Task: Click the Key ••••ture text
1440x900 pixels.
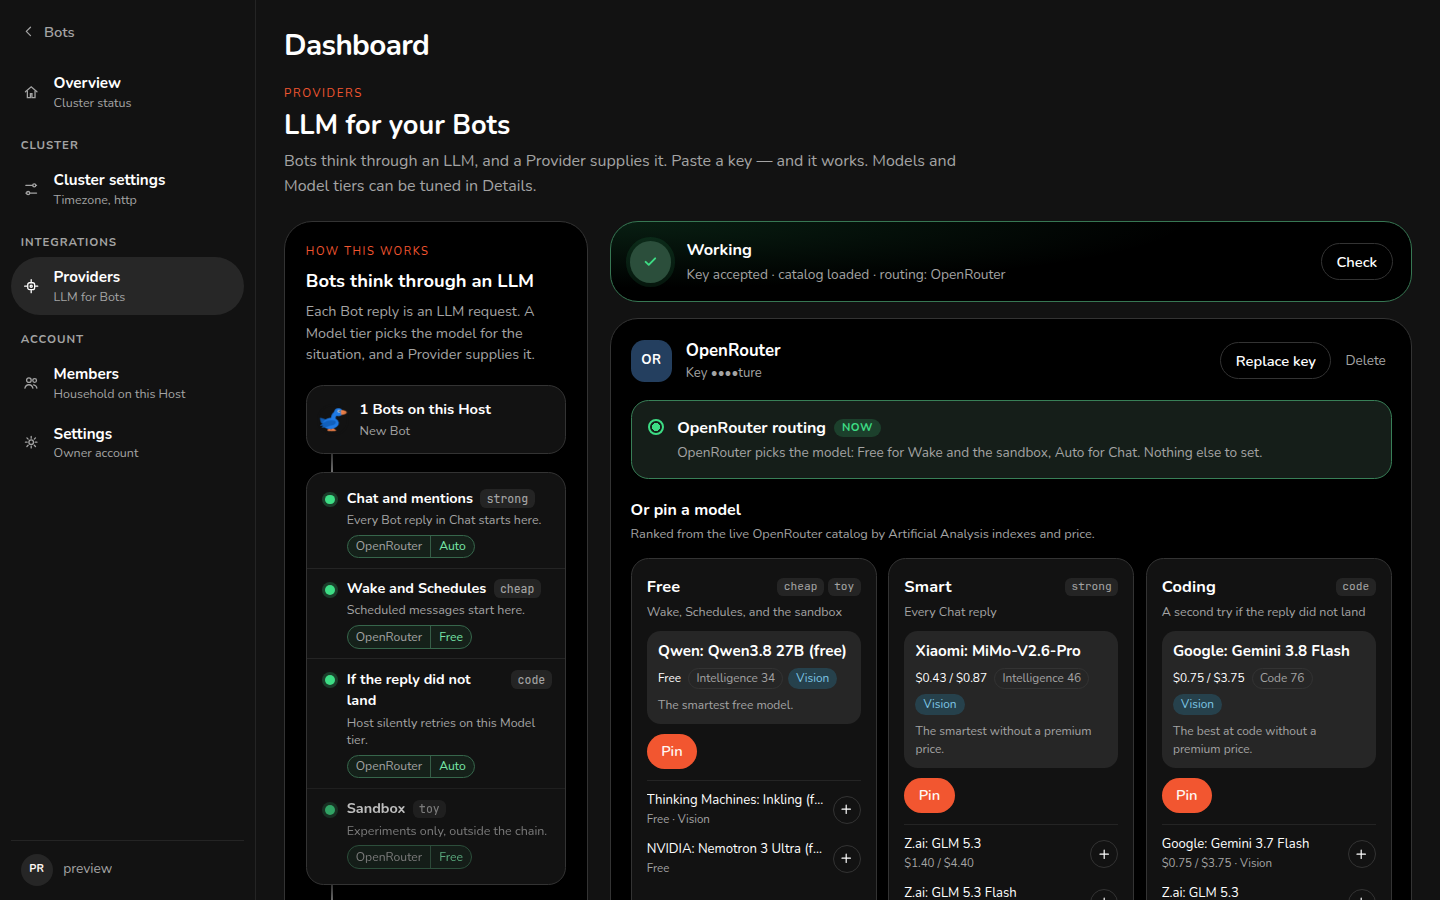Action: 724,373
